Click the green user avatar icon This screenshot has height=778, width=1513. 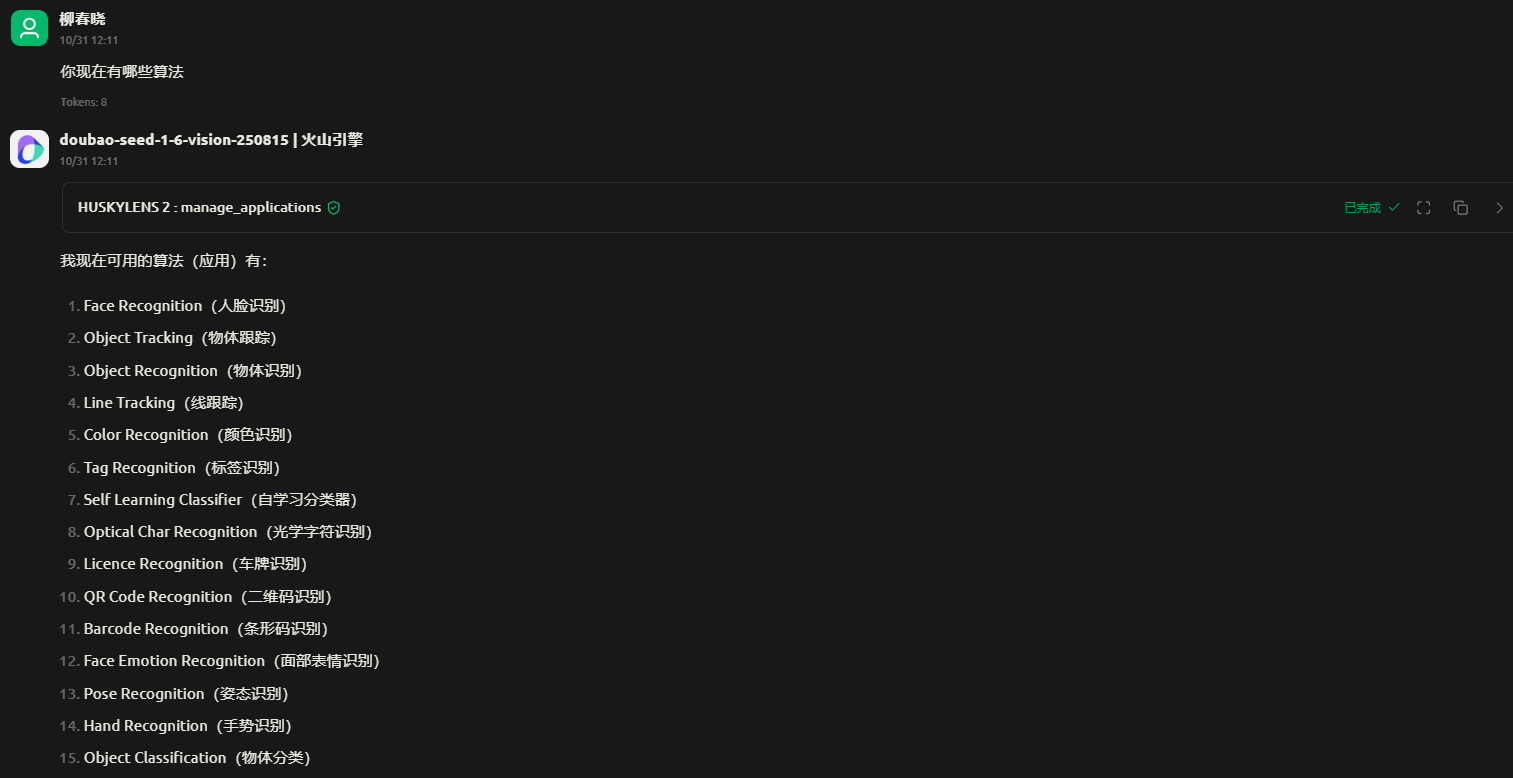point(29,28)
